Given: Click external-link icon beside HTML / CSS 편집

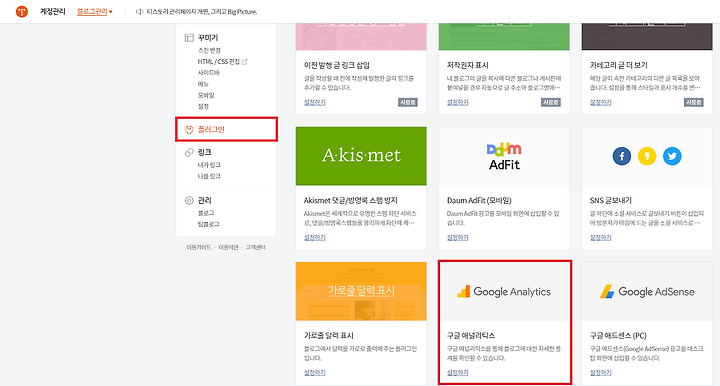Looking at the screenshot, I should (244, 62).
